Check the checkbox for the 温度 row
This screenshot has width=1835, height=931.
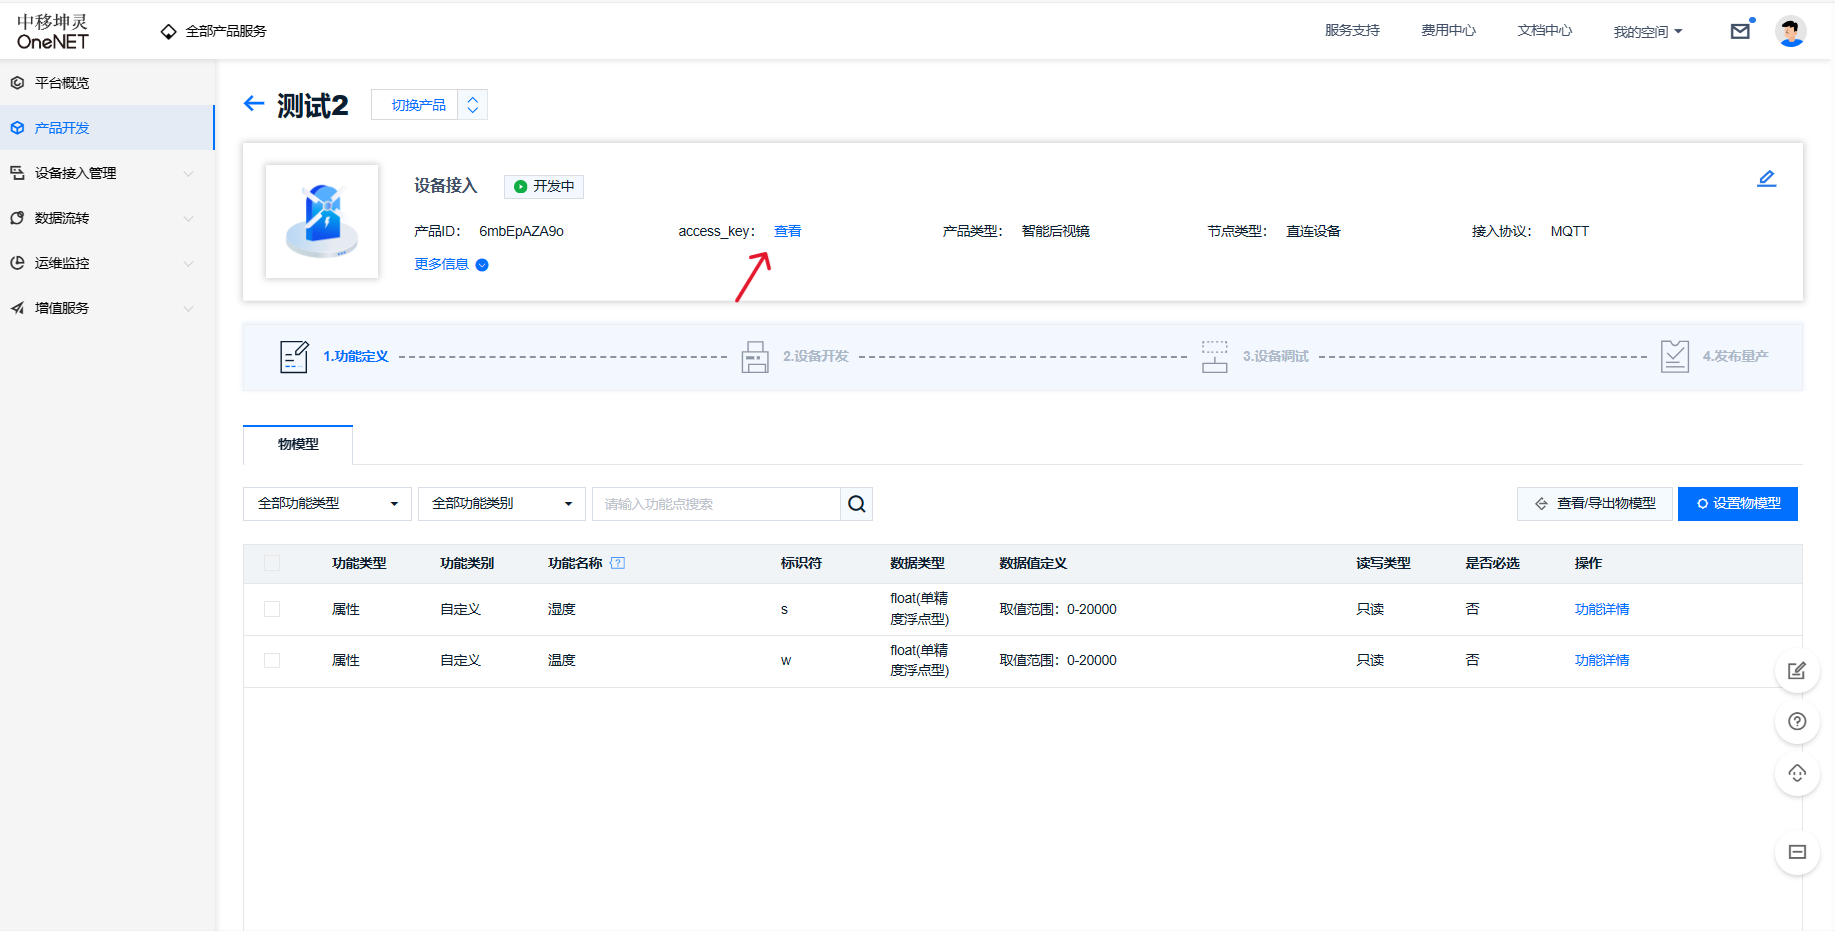click(x=272, y=660)
